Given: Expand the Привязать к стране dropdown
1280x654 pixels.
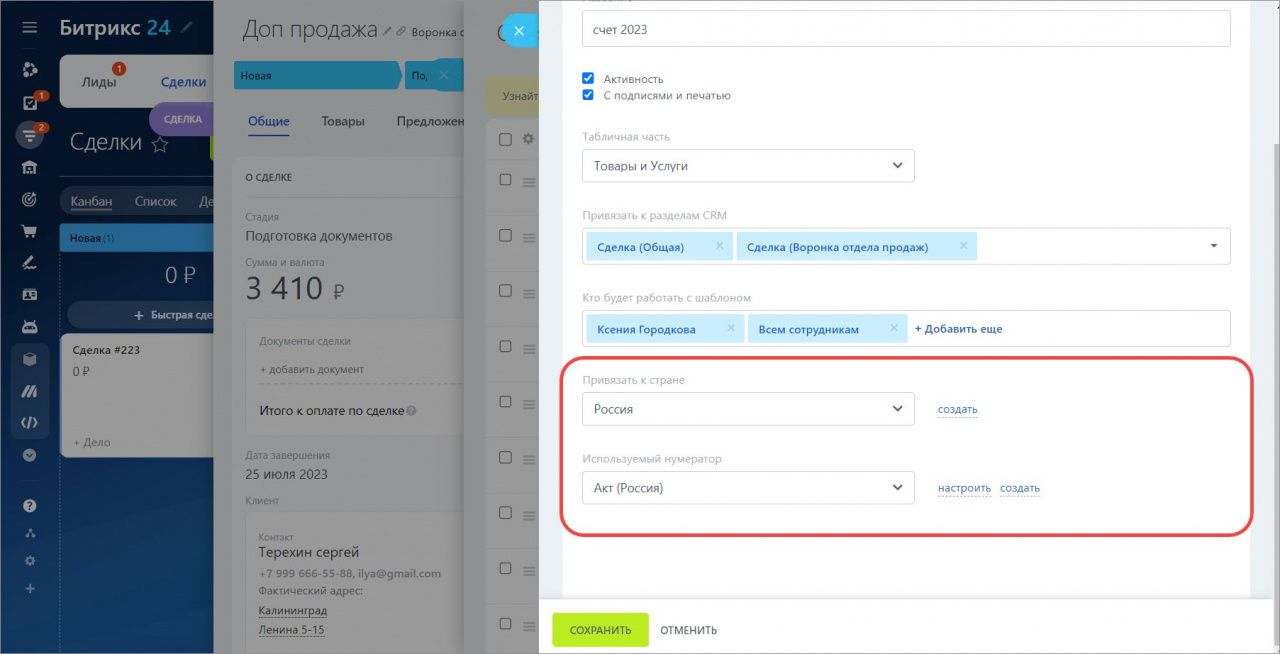Looking at the screenshot, I should 748,409.
